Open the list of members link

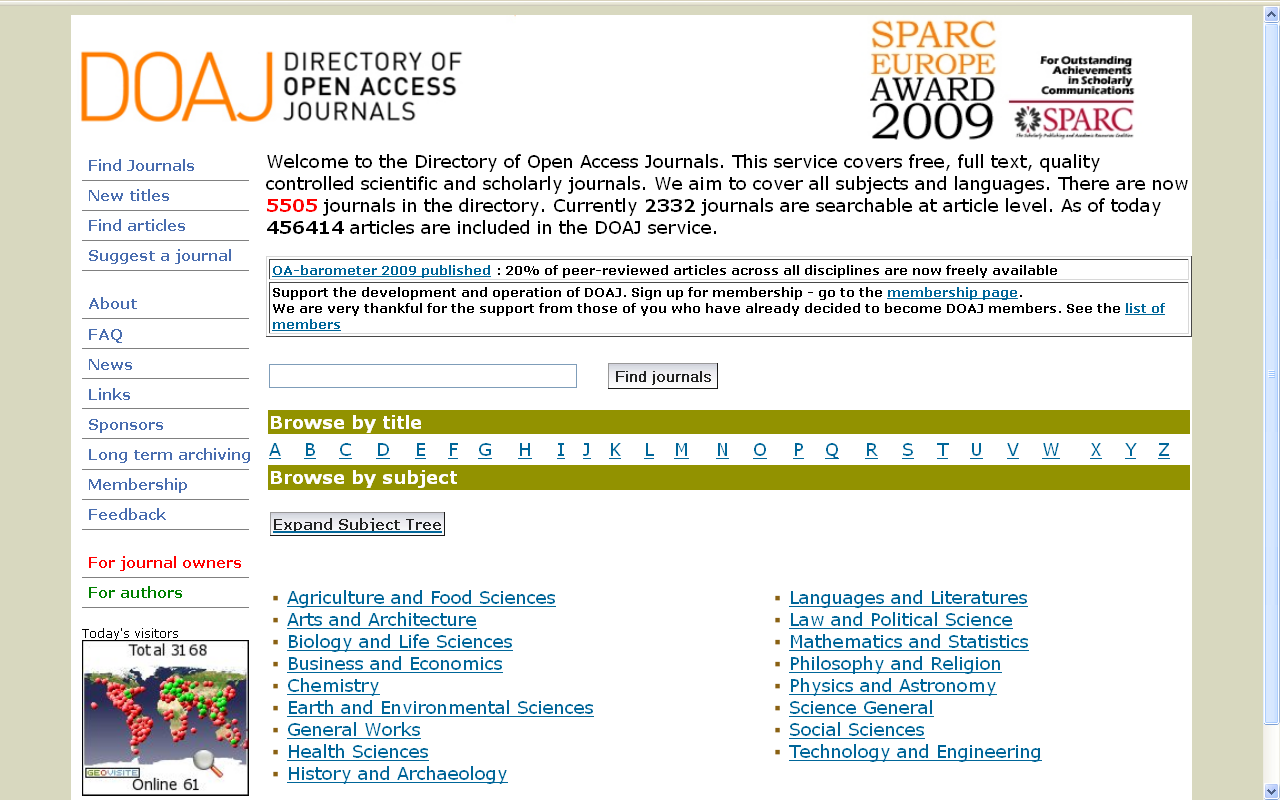[x=1145, y=309]
